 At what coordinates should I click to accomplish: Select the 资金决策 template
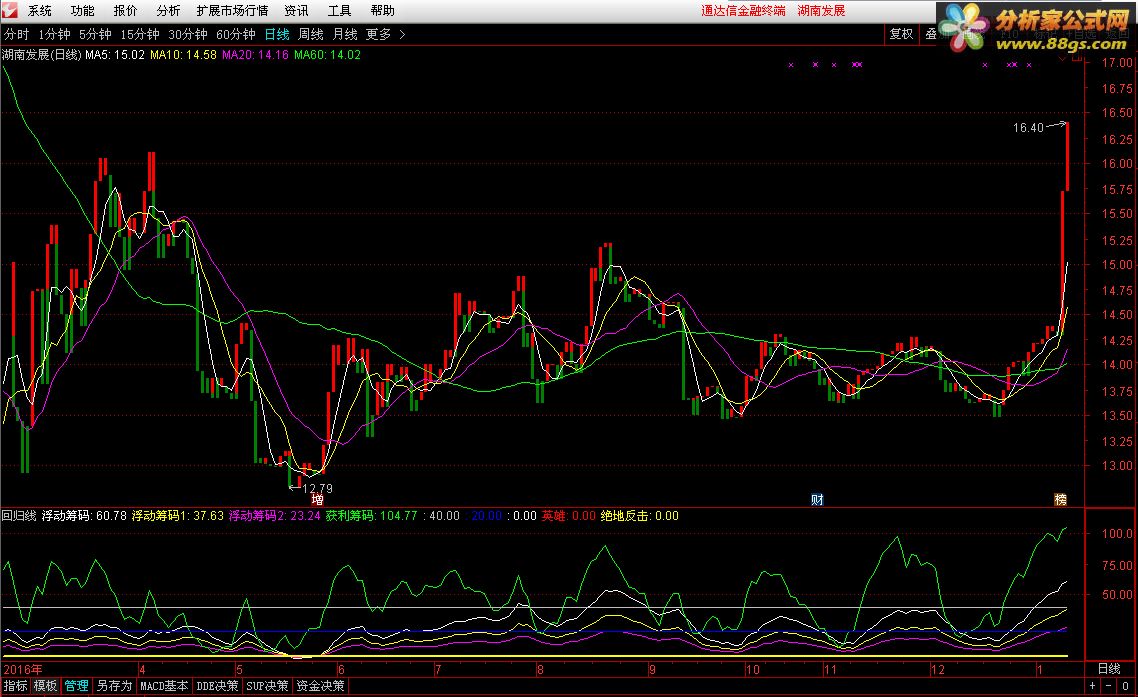[x=320, y=685]
